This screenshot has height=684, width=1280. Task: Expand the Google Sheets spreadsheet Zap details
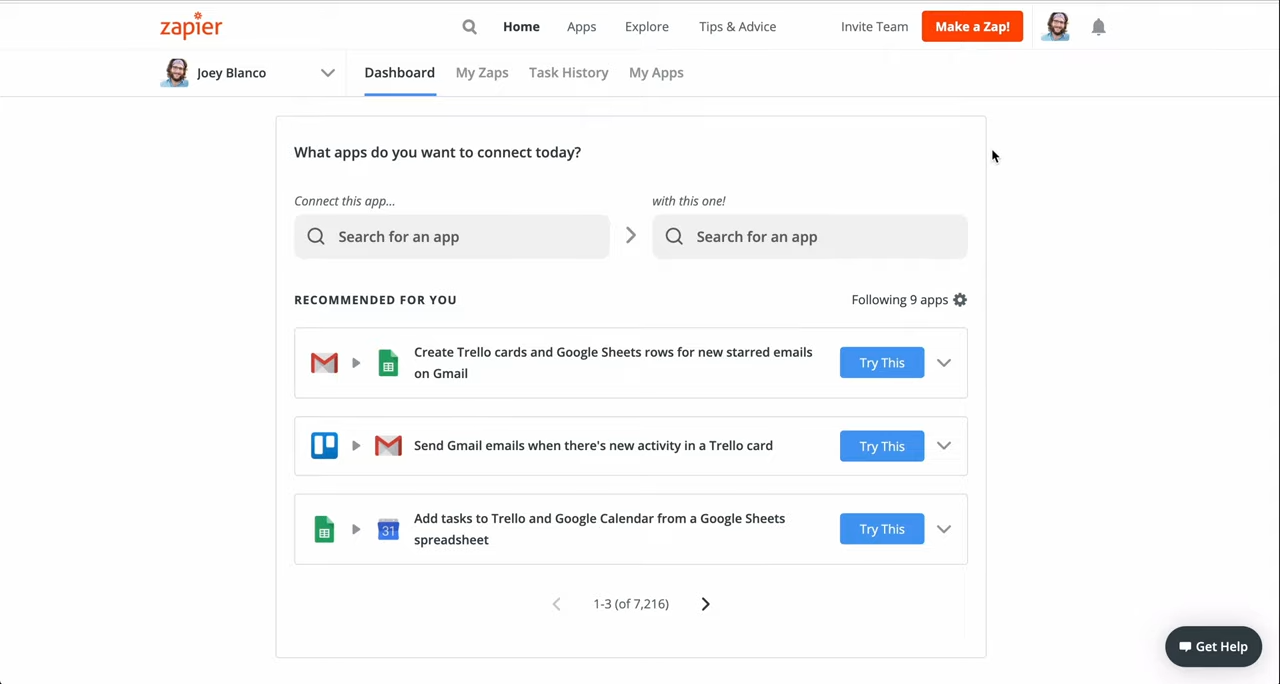(x=944, y=529)
